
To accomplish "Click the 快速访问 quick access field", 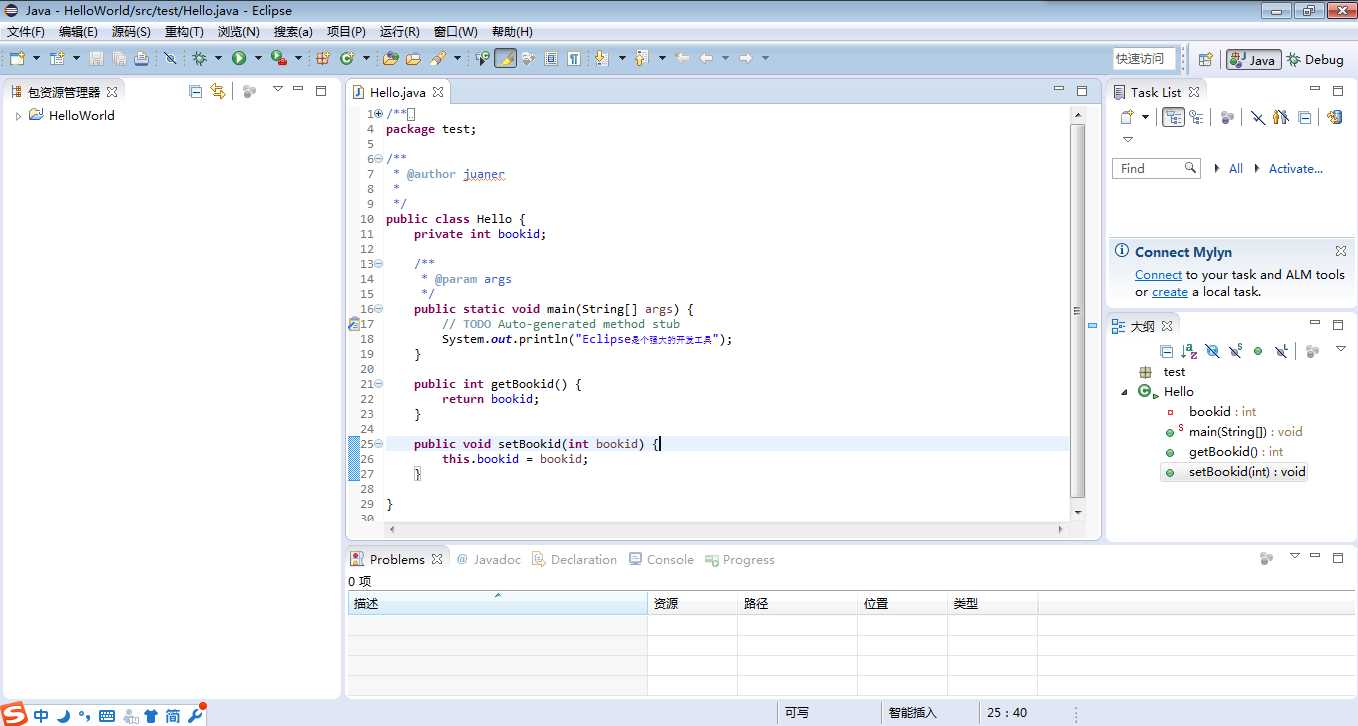I will pyautogui.click(x=1144, y=59).
